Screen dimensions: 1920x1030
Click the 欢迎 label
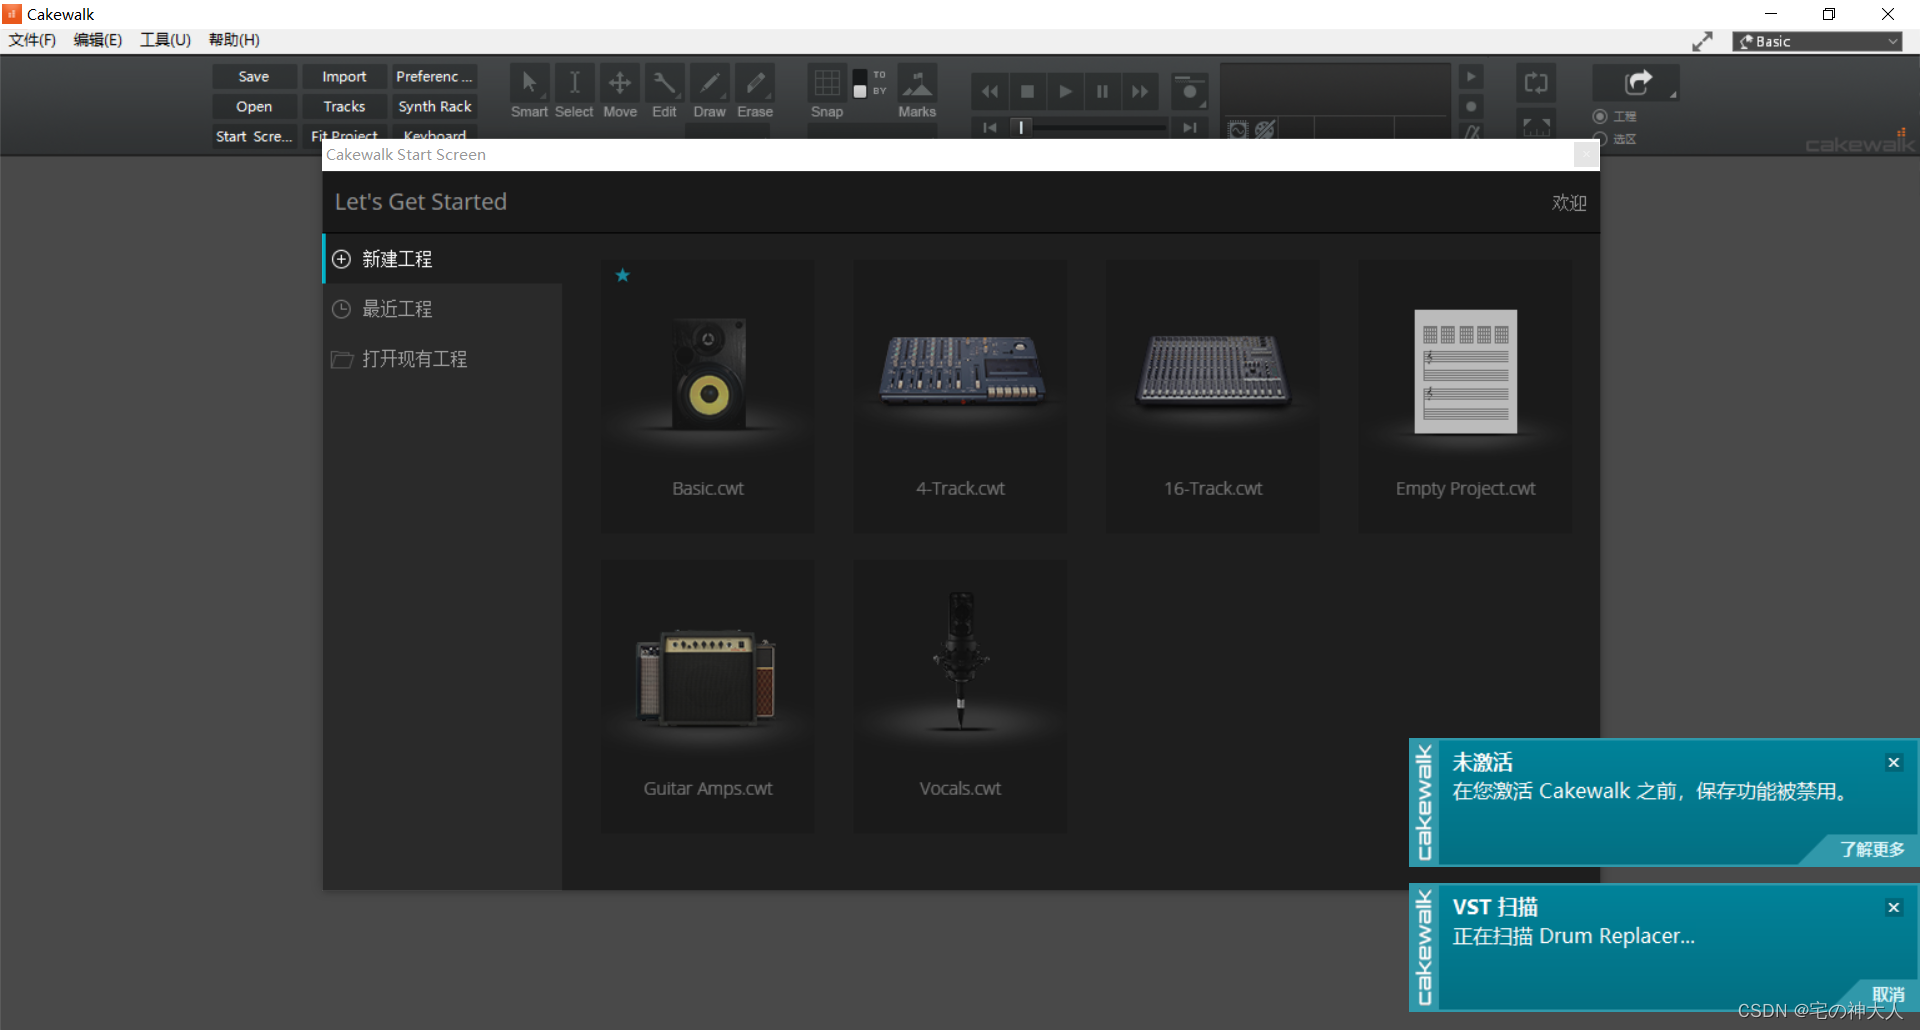1569,203
